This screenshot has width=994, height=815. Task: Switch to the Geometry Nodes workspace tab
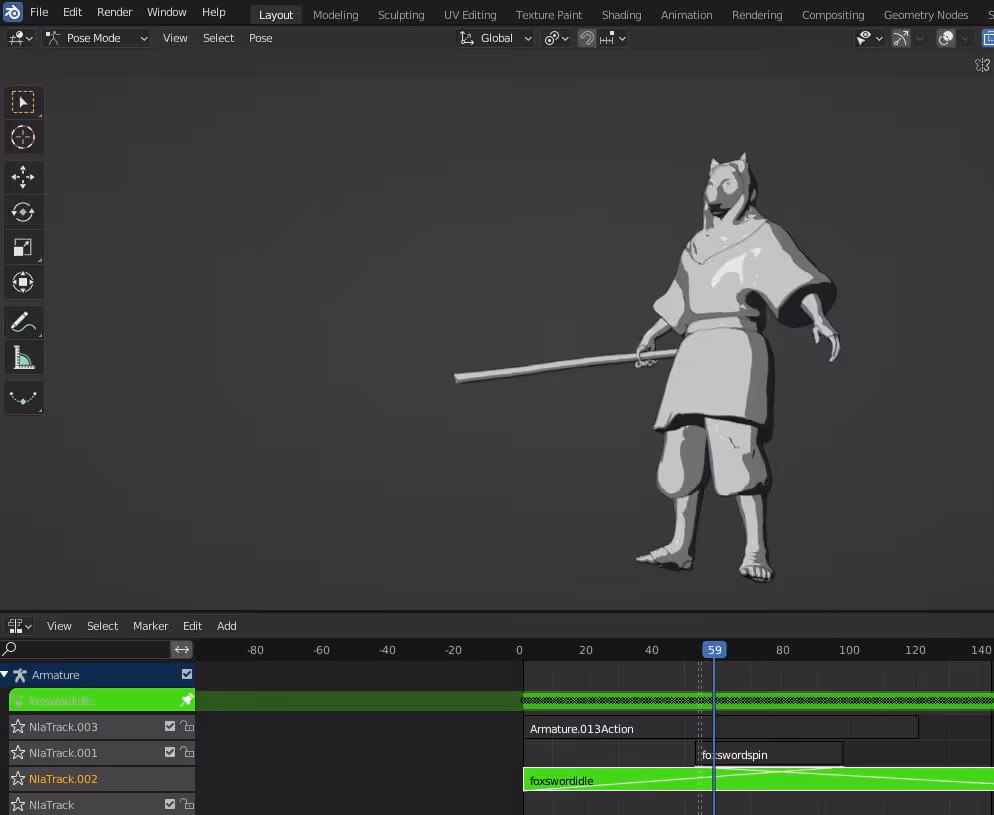(926, 15)
